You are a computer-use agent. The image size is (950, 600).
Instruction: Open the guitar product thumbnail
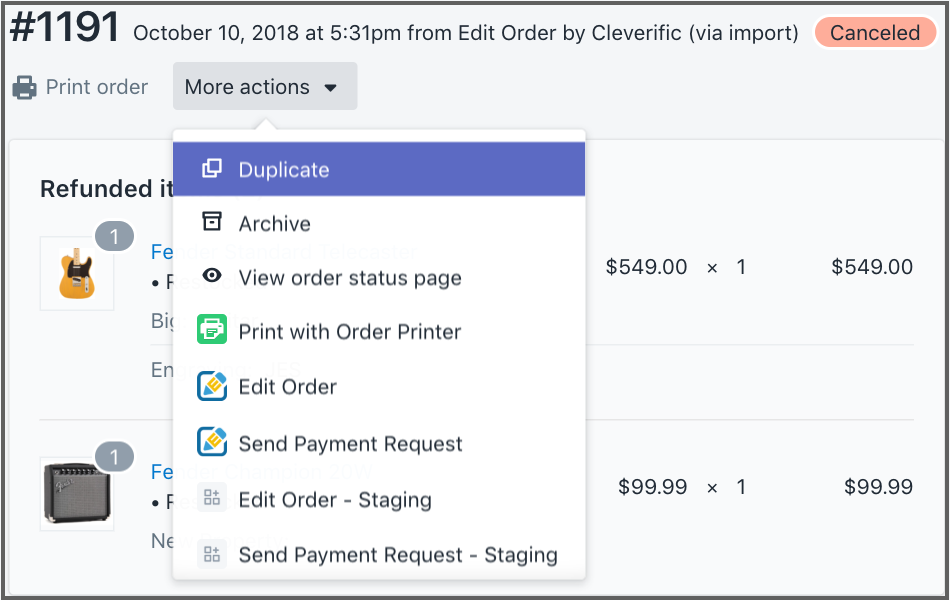click(76, 273)
